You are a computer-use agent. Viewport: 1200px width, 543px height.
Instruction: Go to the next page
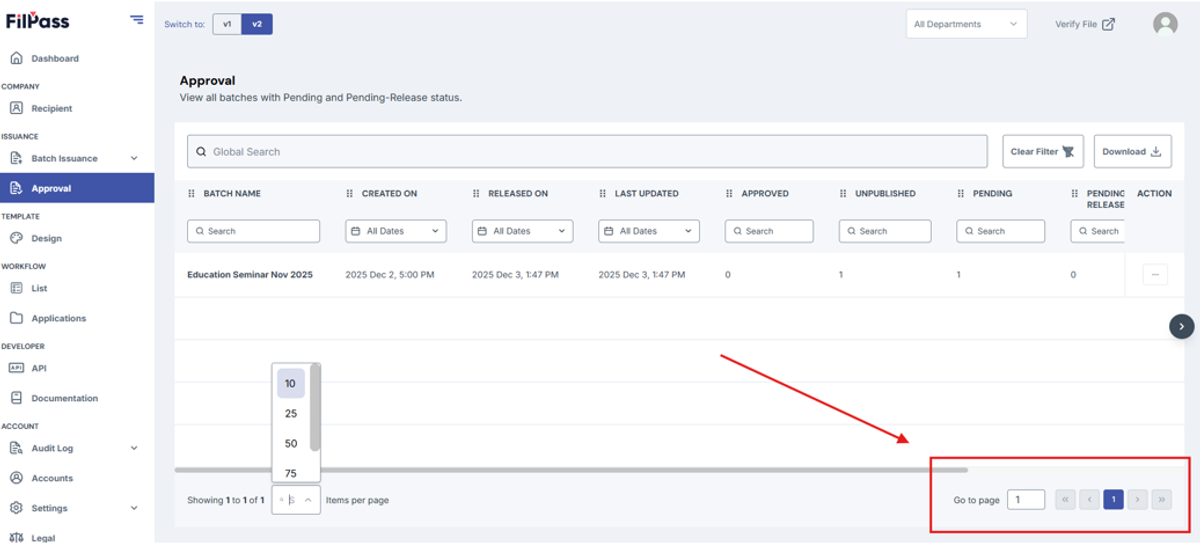[1137, 499]
